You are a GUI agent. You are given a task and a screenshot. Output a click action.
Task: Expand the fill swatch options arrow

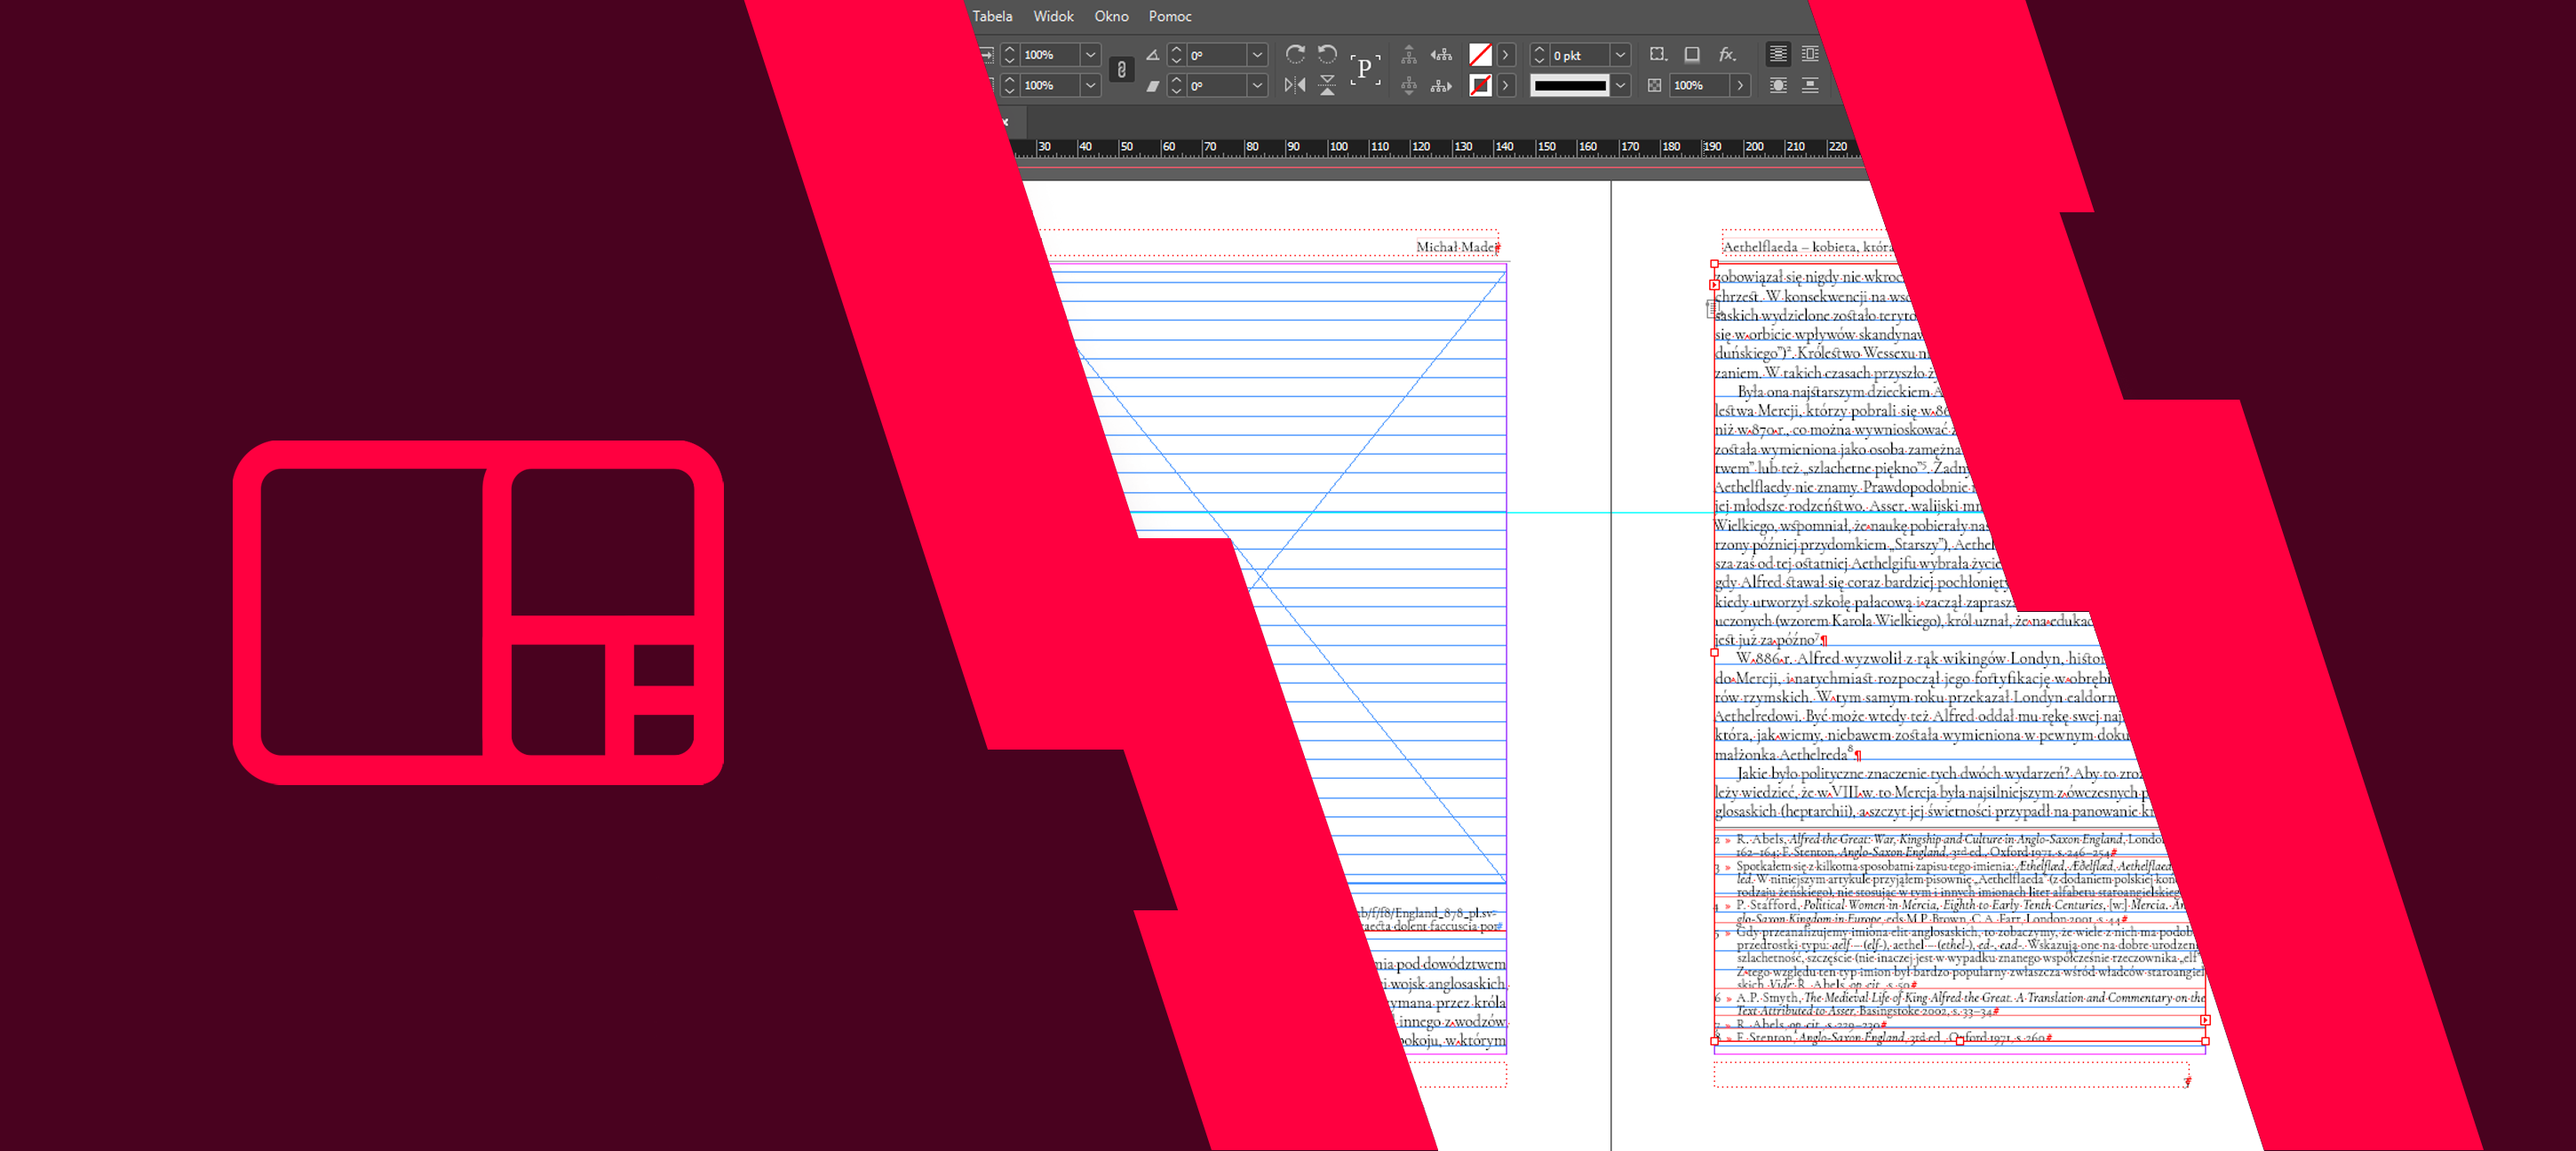coord(1506,55)
